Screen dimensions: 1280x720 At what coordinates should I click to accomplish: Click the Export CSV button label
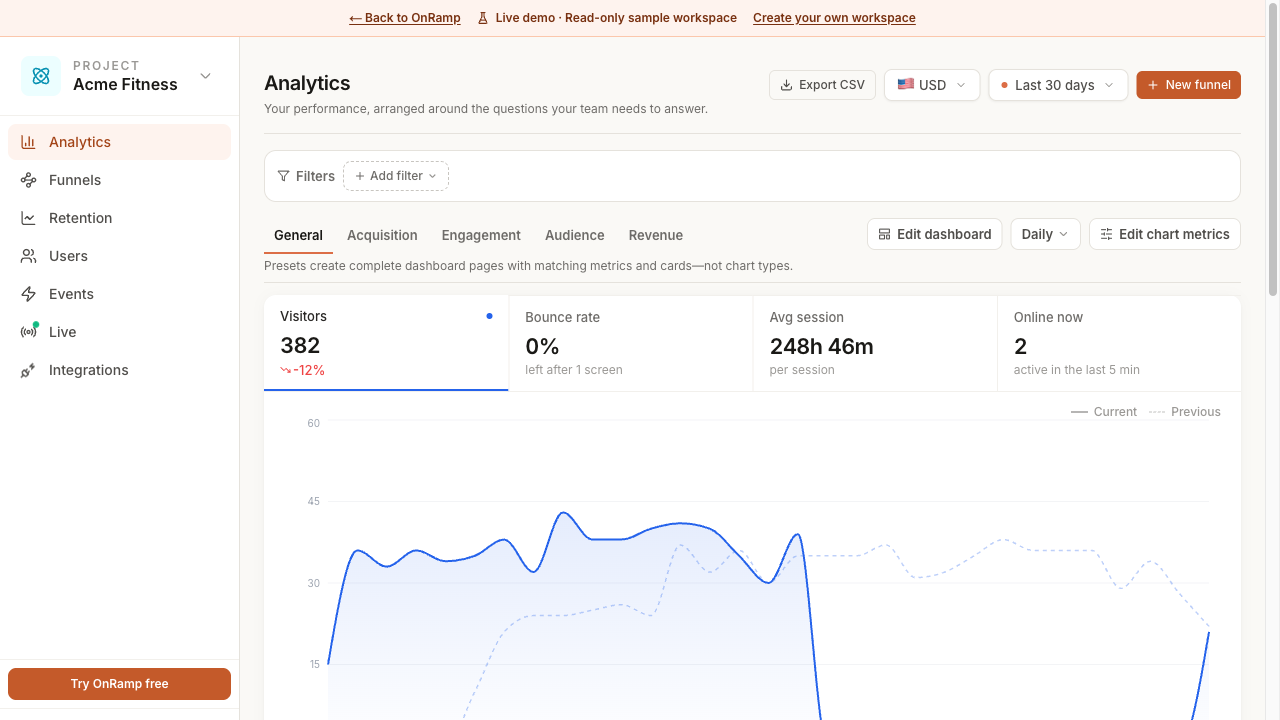point(832,85)
